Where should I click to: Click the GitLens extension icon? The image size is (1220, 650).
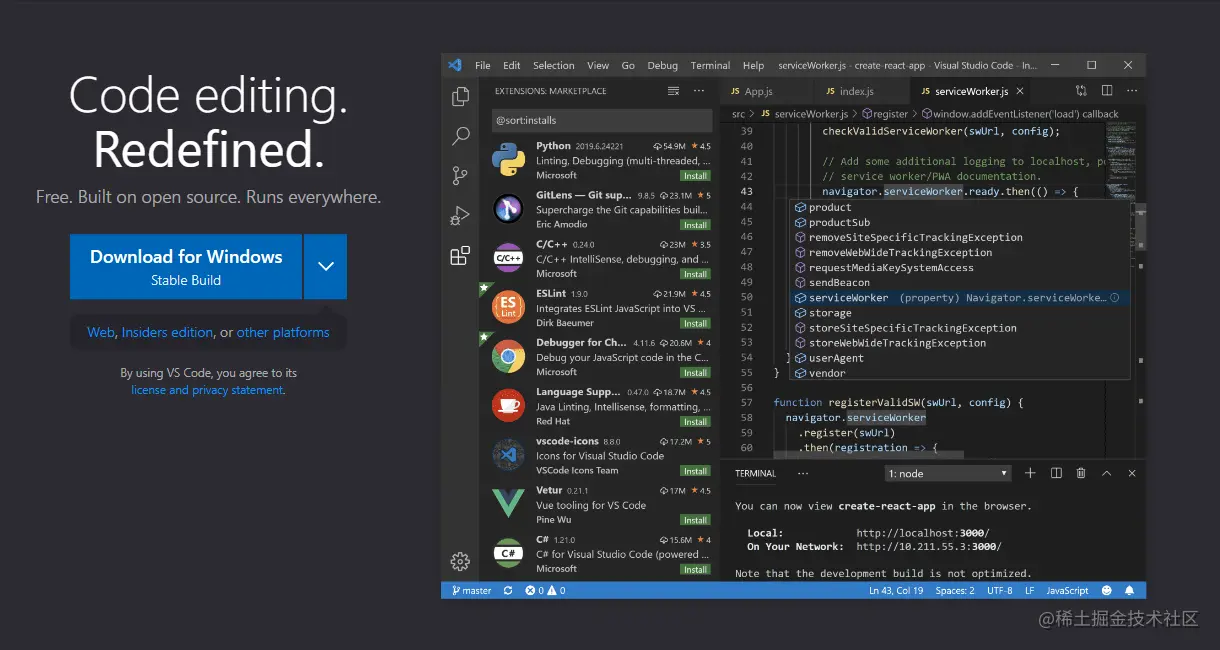click(x=509, y=209)
